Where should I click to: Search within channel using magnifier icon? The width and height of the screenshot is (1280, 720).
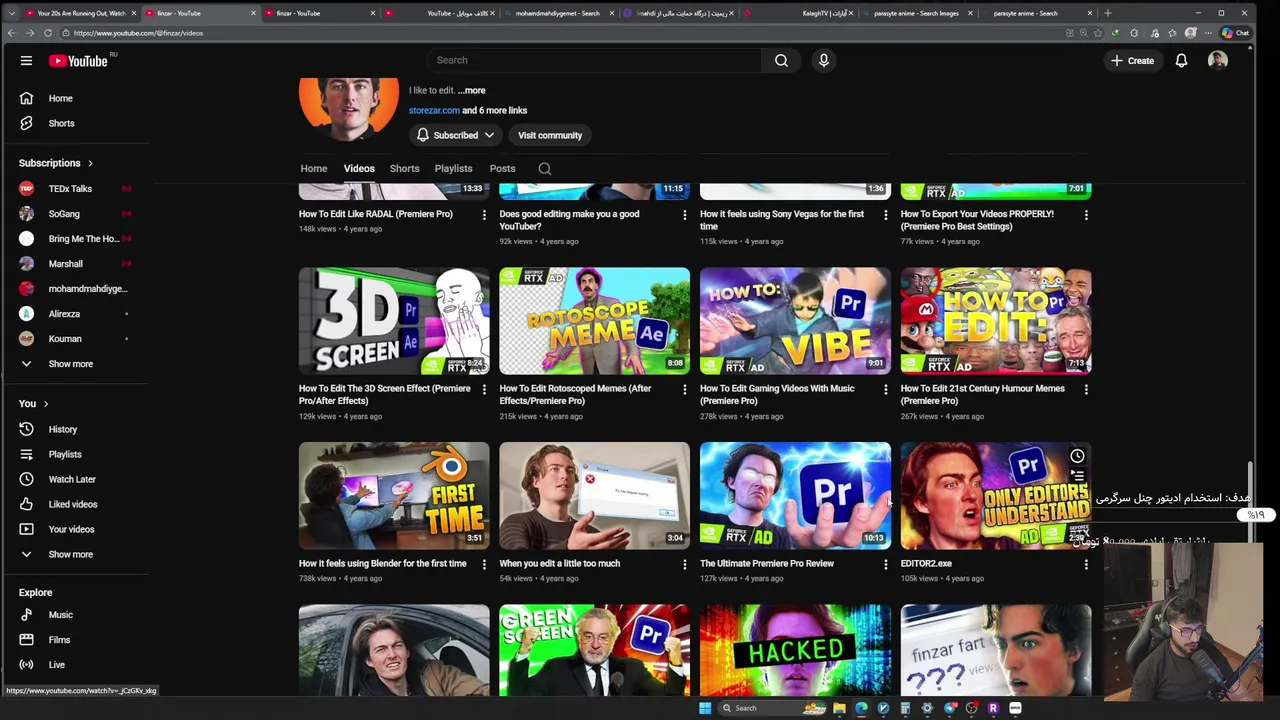[x=545, y=169]
